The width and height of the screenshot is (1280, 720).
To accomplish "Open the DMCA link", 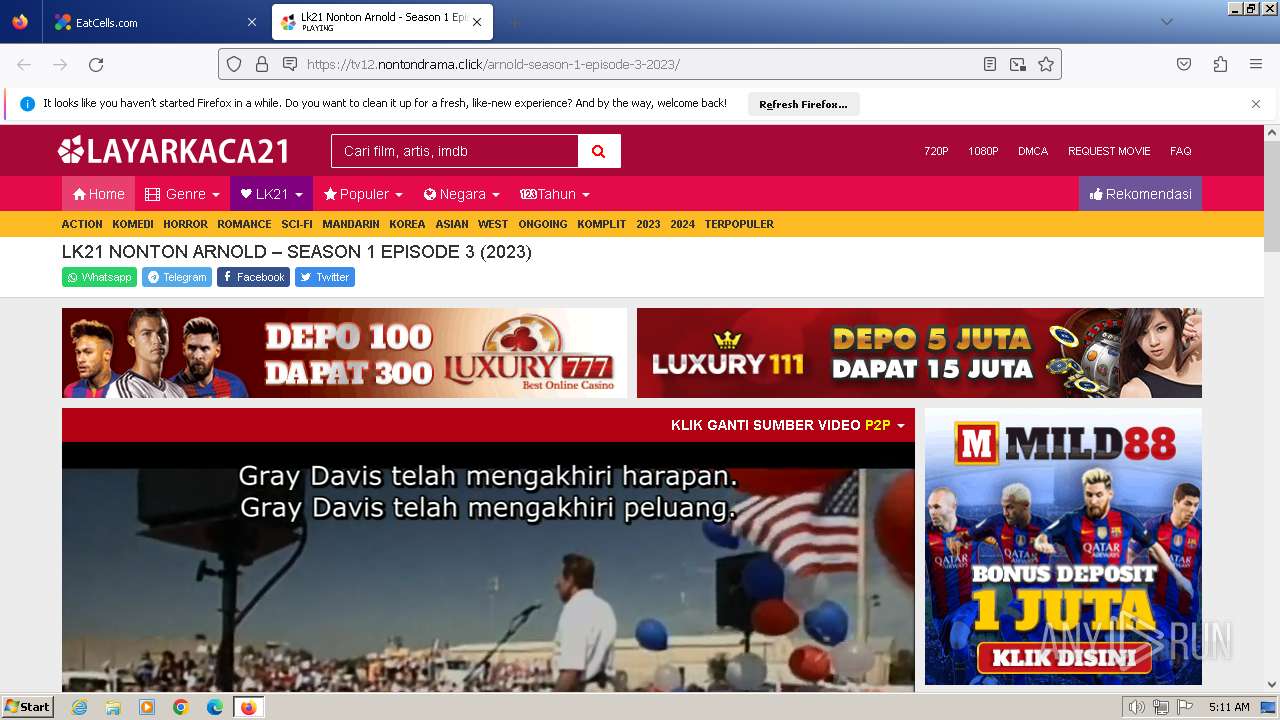I will coord(1033,151).
